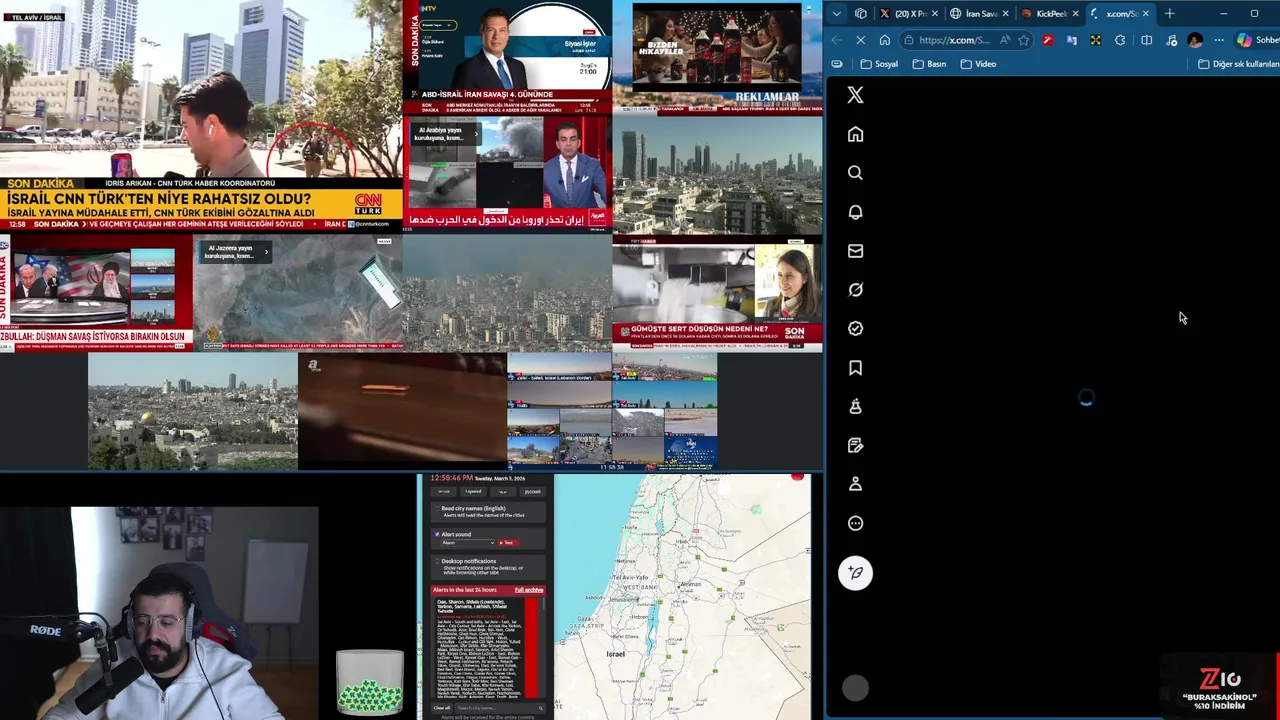The height and width of the screenshot is (720, 1280).
Task: Select the русский language button
Action: coord(532,491)
